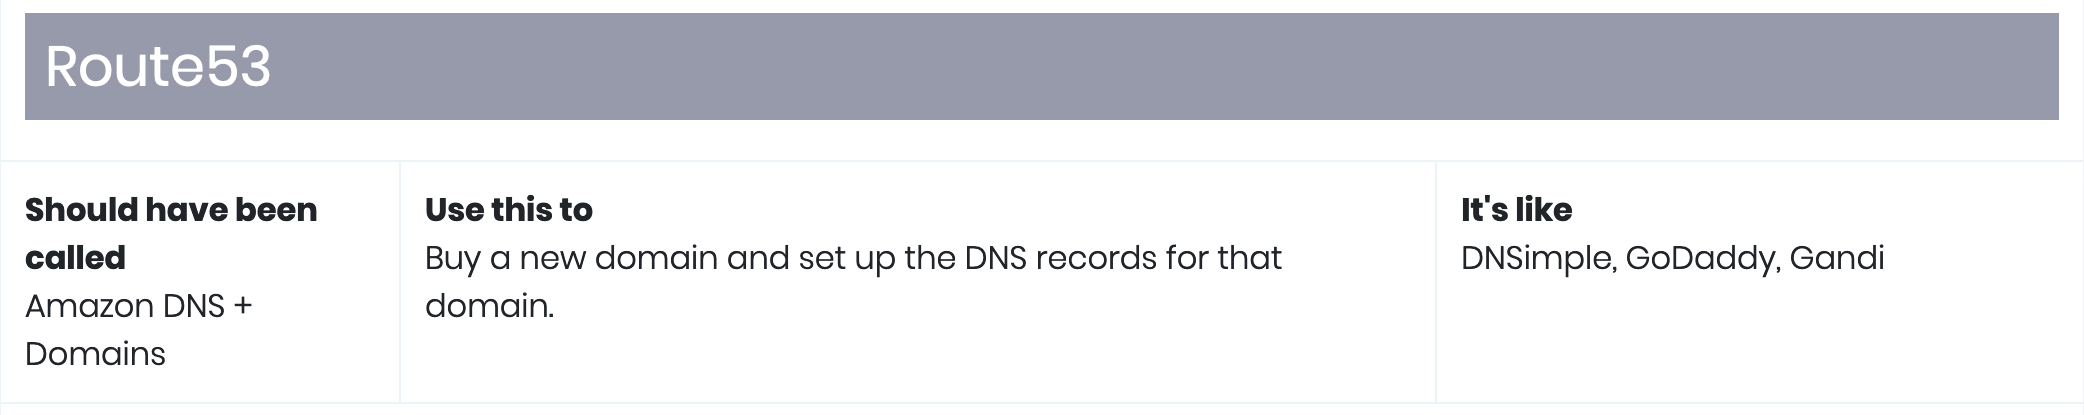Viewport: 2084px width, 415px height.
Task: Click the plus sign after "Amazon DNS"
Action: coord(242,306)
